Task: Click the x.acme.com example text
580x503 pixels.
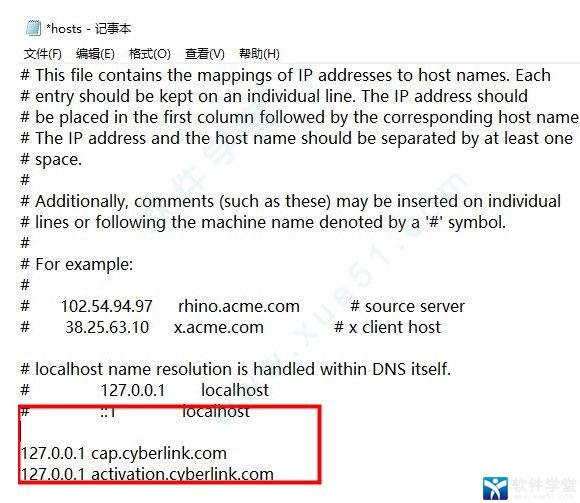Action: 219,327
